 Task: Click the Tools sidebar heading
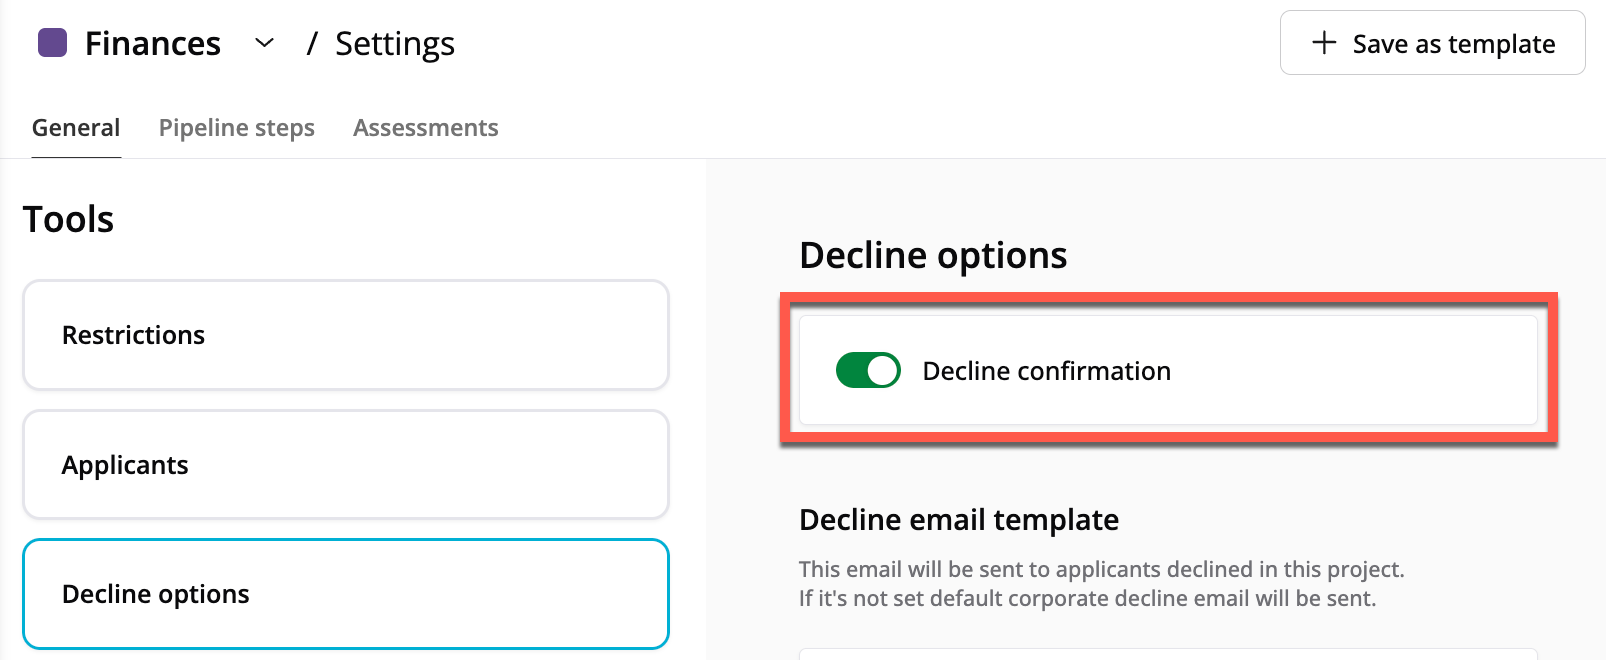[68, 219]
